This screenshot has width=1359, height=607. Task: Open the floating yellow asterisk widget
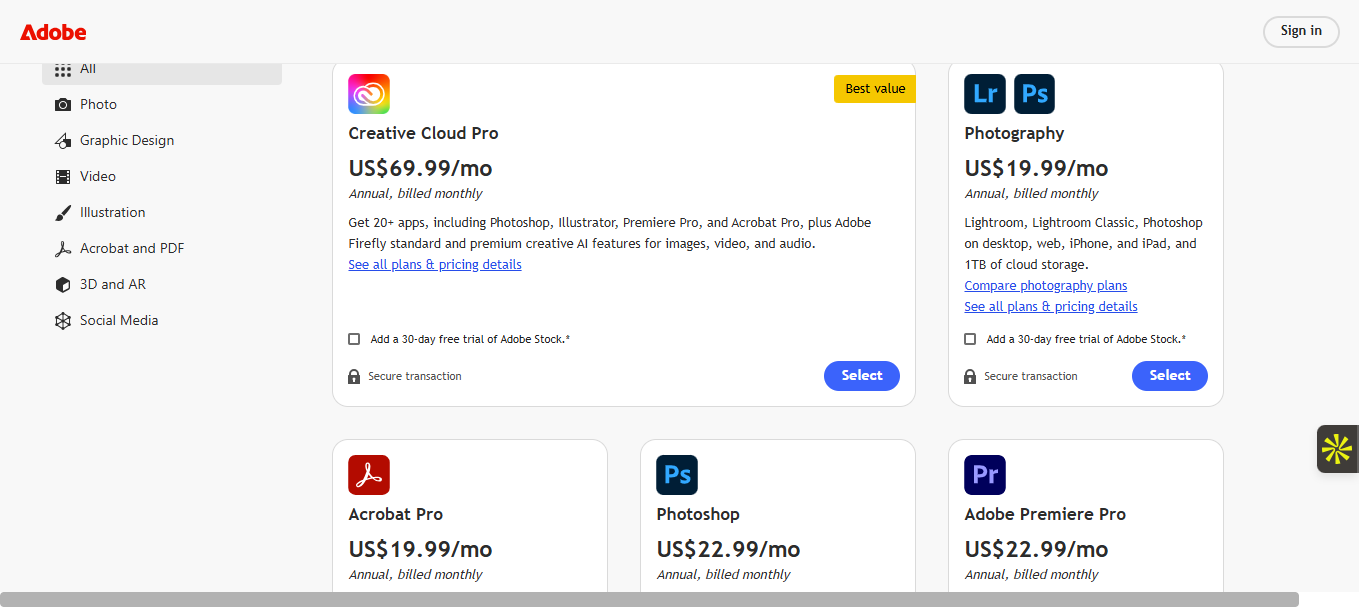pyautogui.click(x=1336, y=449)
